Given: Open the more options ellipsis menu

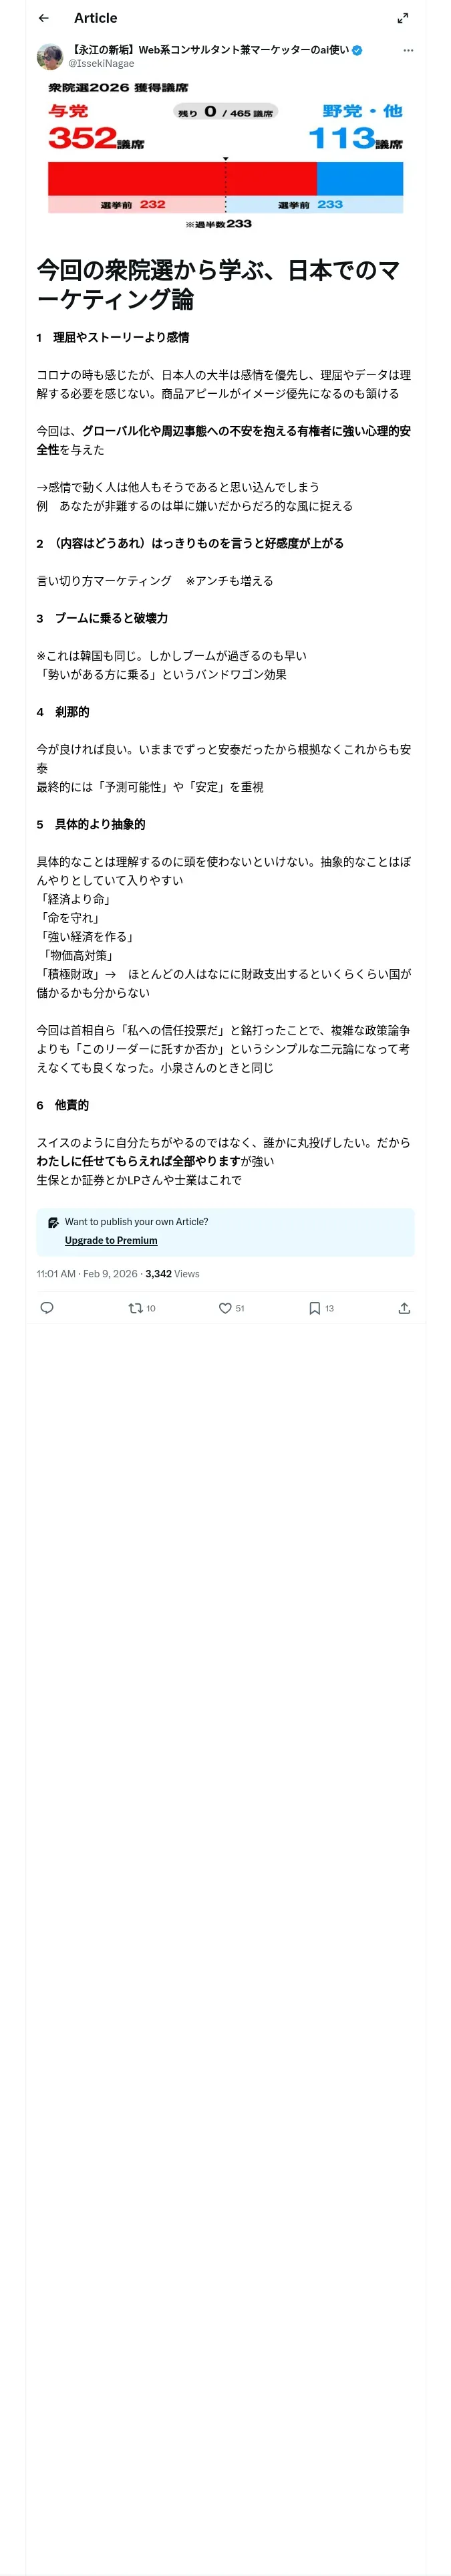Looking at the screenshot, I should coord(407,50).
